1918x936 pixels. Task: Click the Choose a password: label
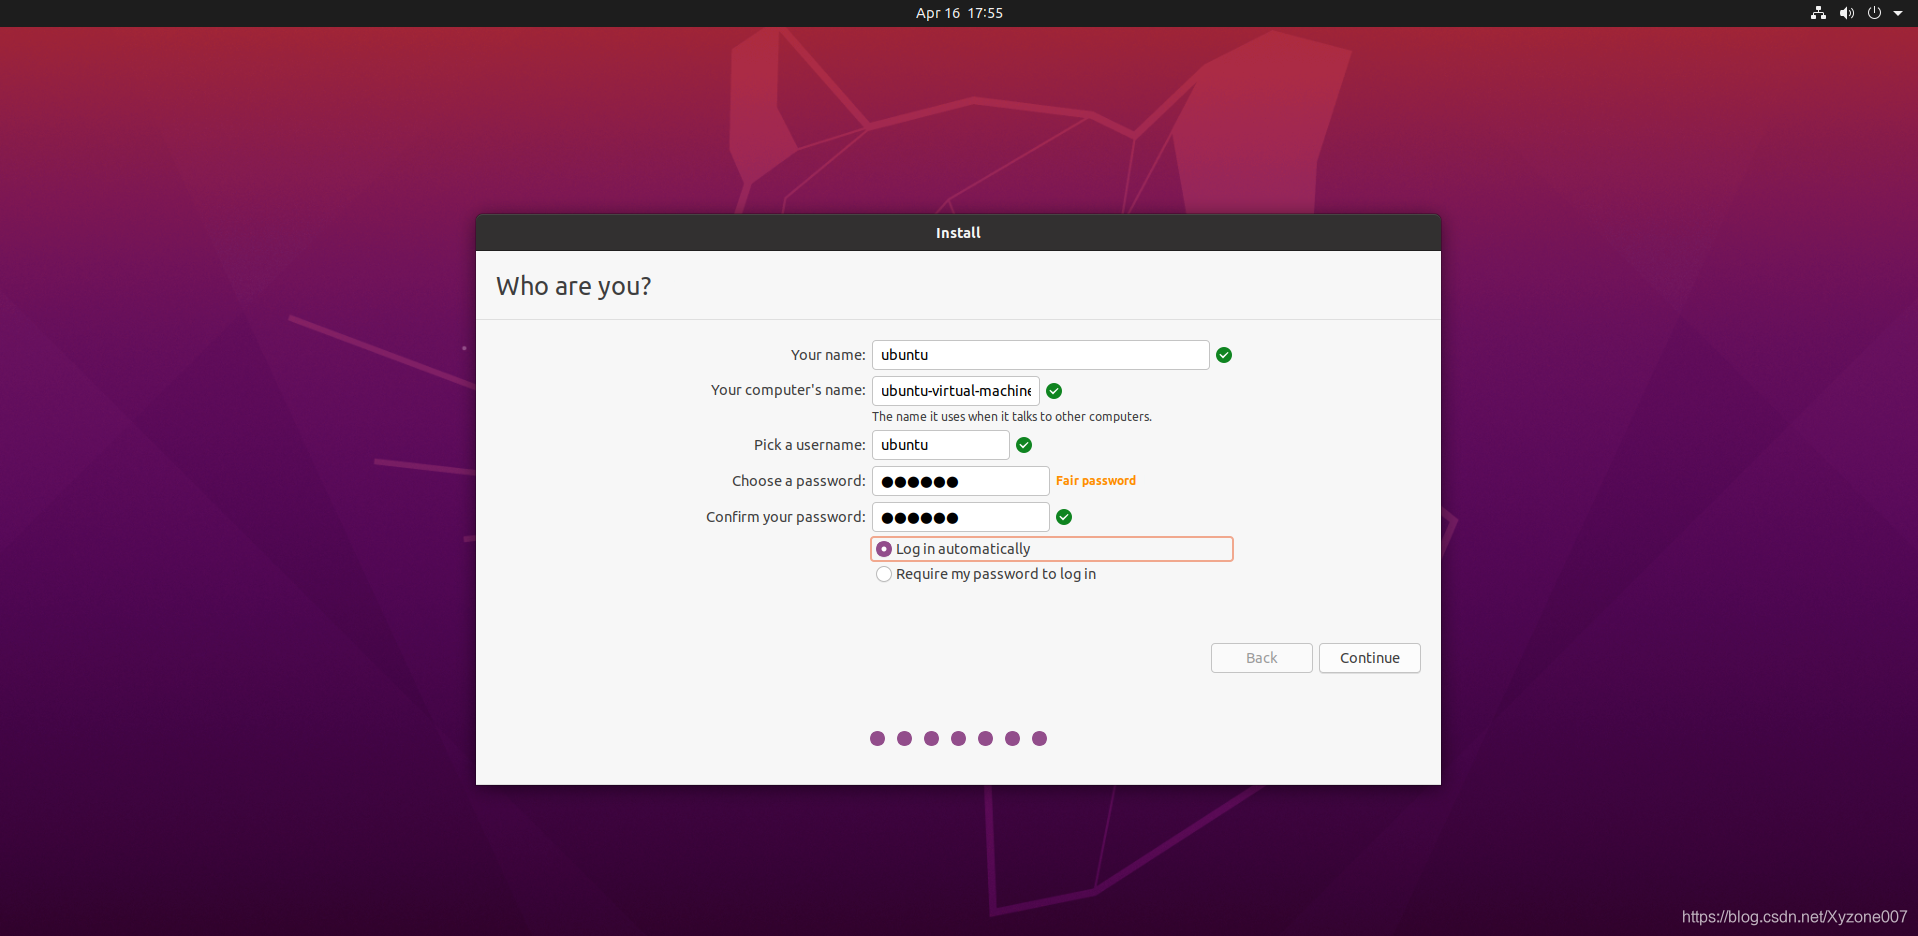(x=798, y=481)
